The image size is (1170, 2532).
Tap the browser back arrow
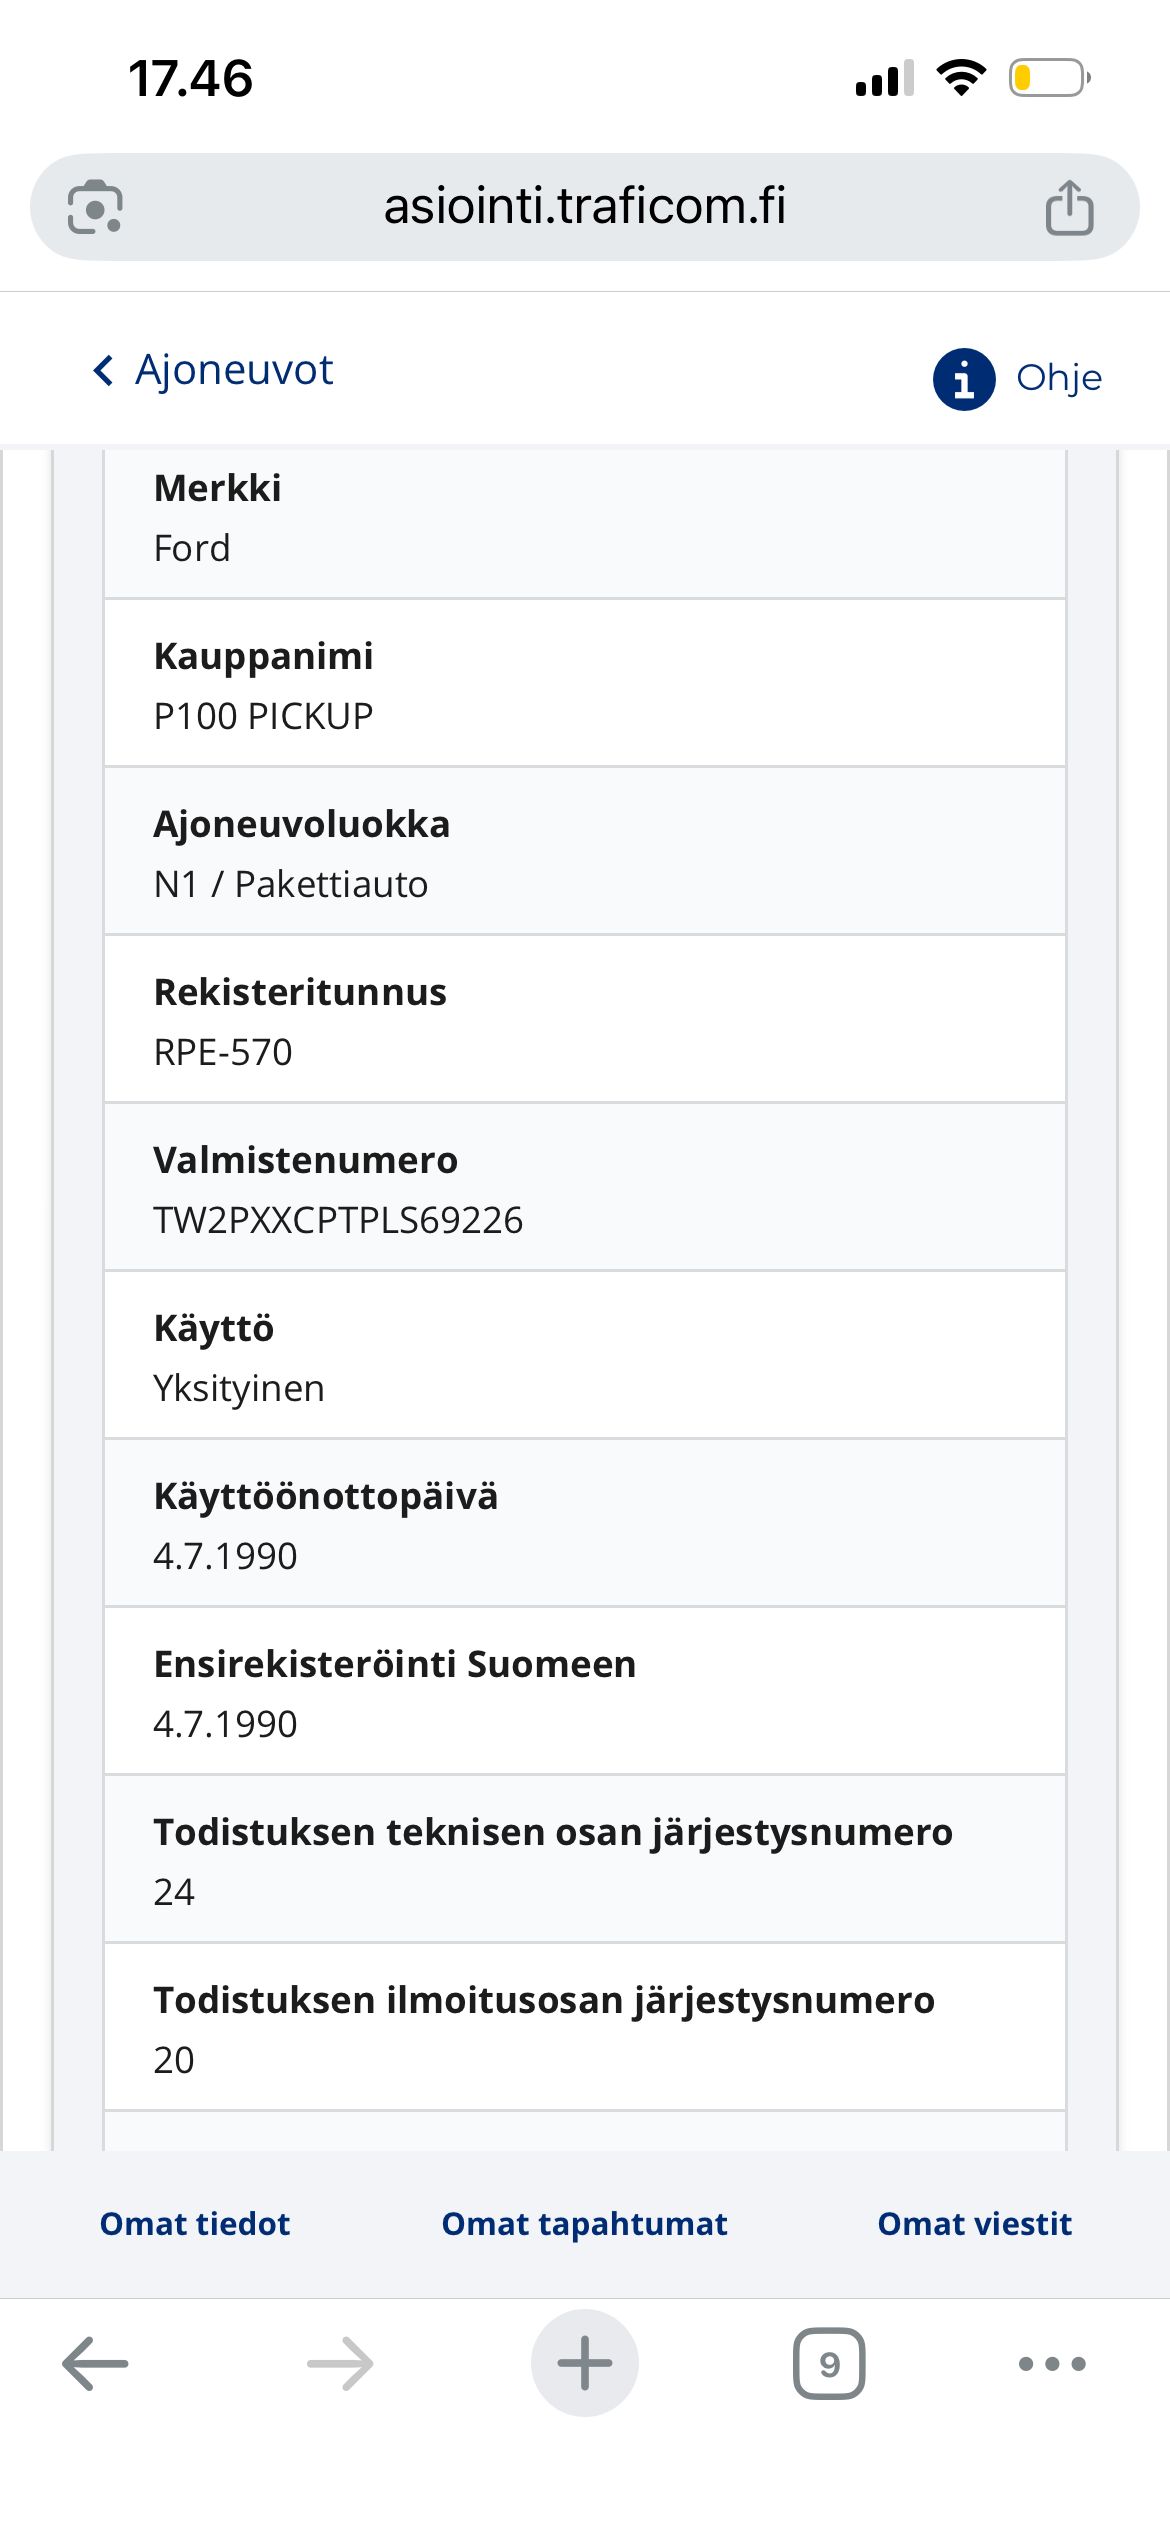pos(95,2364)
